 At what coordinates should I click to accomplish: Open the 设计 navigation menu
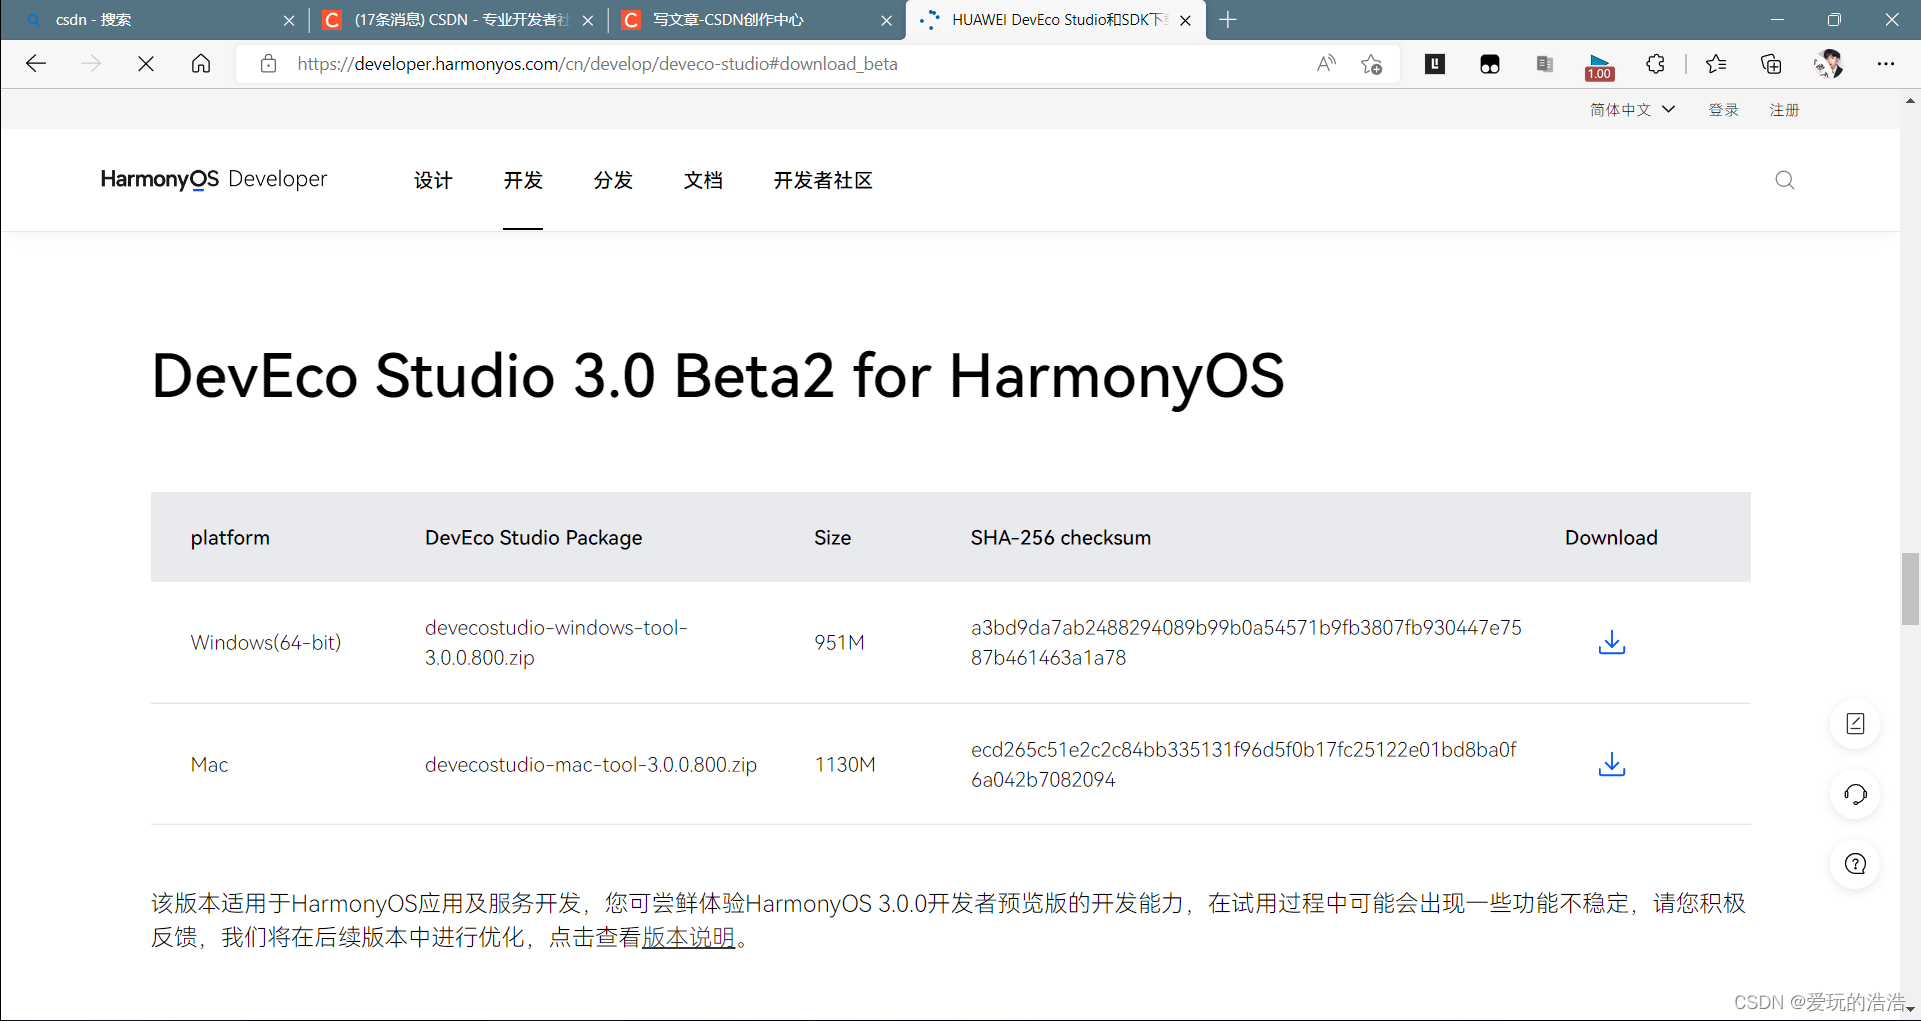433,180
